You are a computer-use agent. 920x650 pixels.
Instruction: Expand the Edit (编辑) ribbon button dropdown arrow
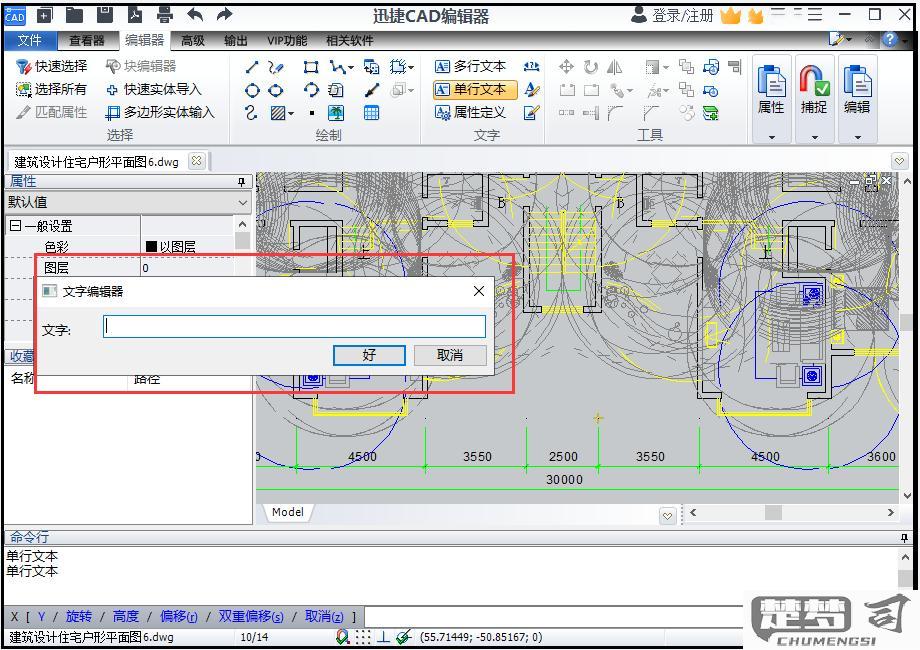point(857,137)
